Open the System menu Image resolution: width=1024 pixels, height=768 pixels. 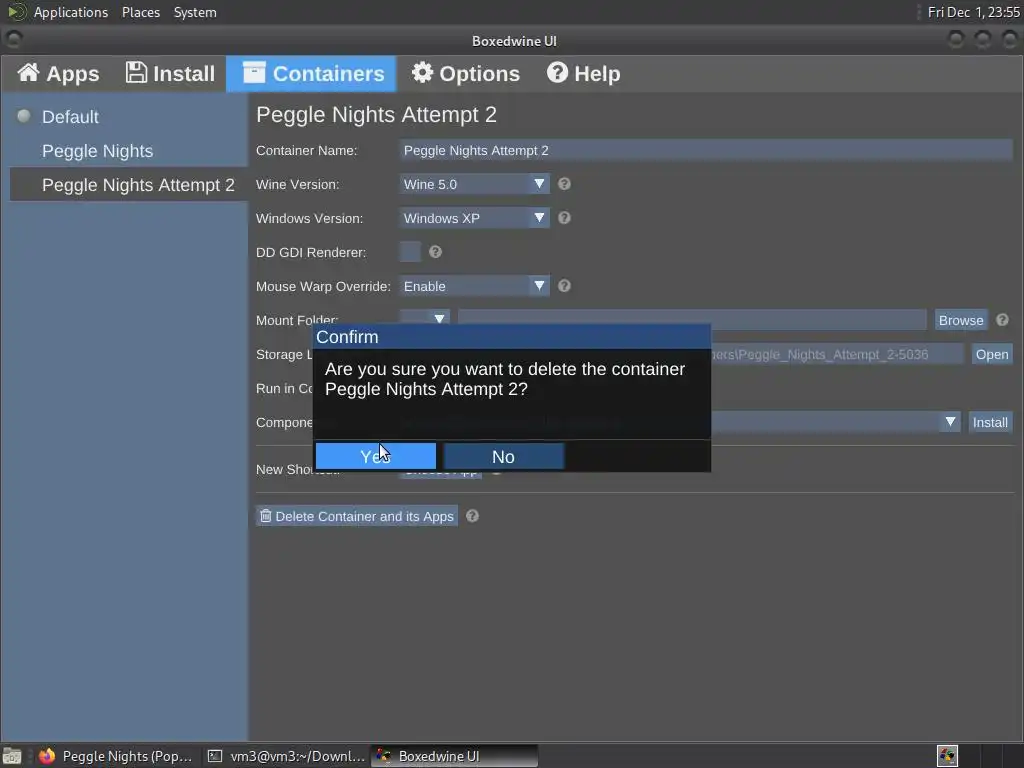pyautogui.click(x=195, y=12)
